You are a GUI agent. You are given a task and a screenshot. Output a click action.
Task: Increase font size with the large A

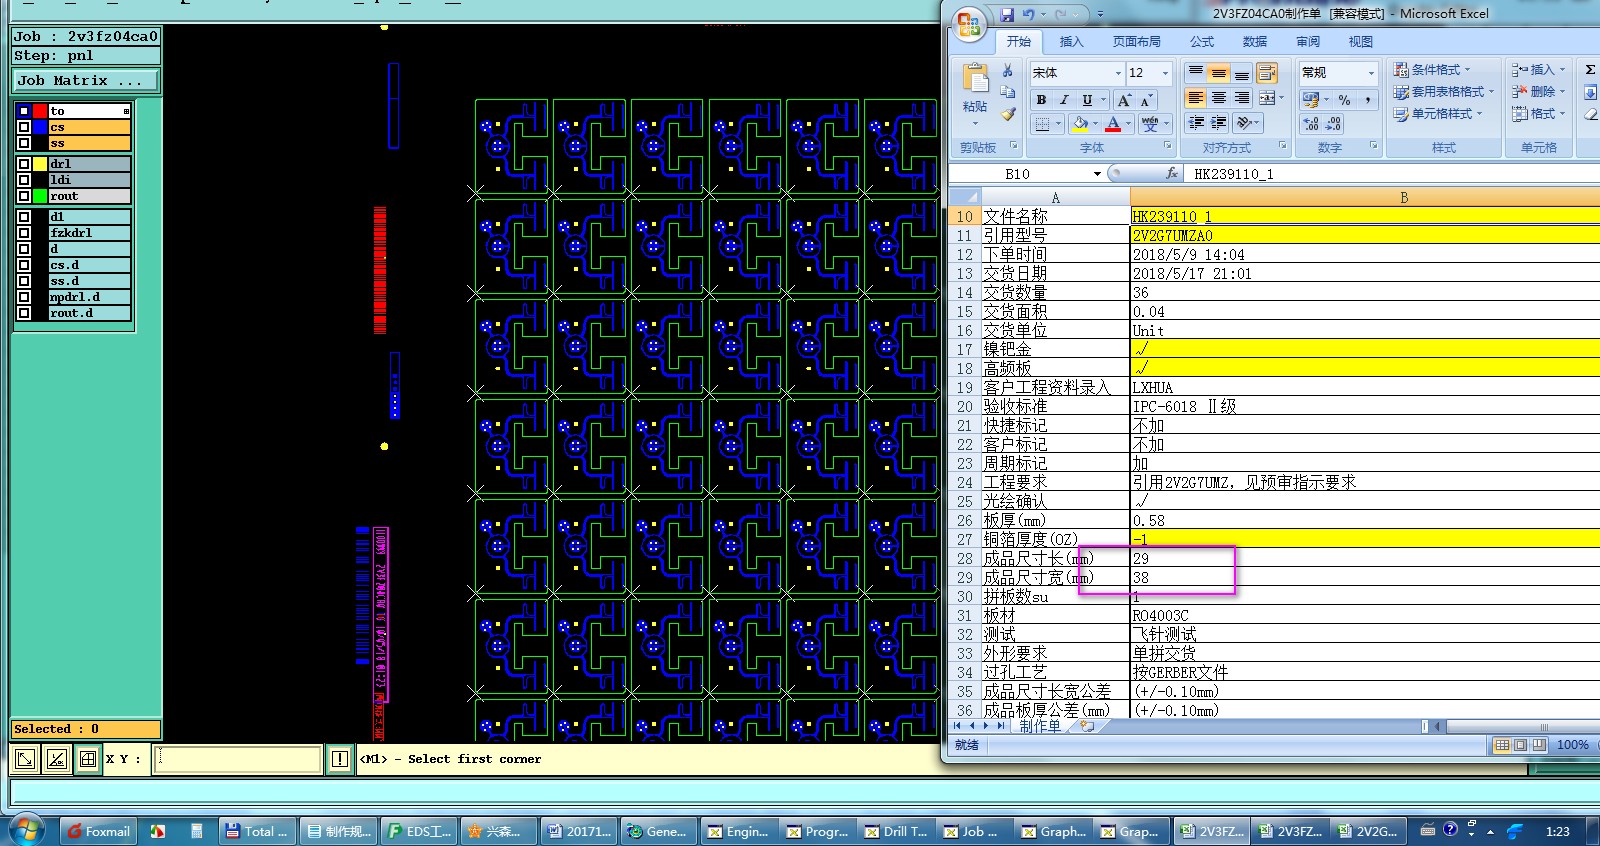click(1124, 100)
